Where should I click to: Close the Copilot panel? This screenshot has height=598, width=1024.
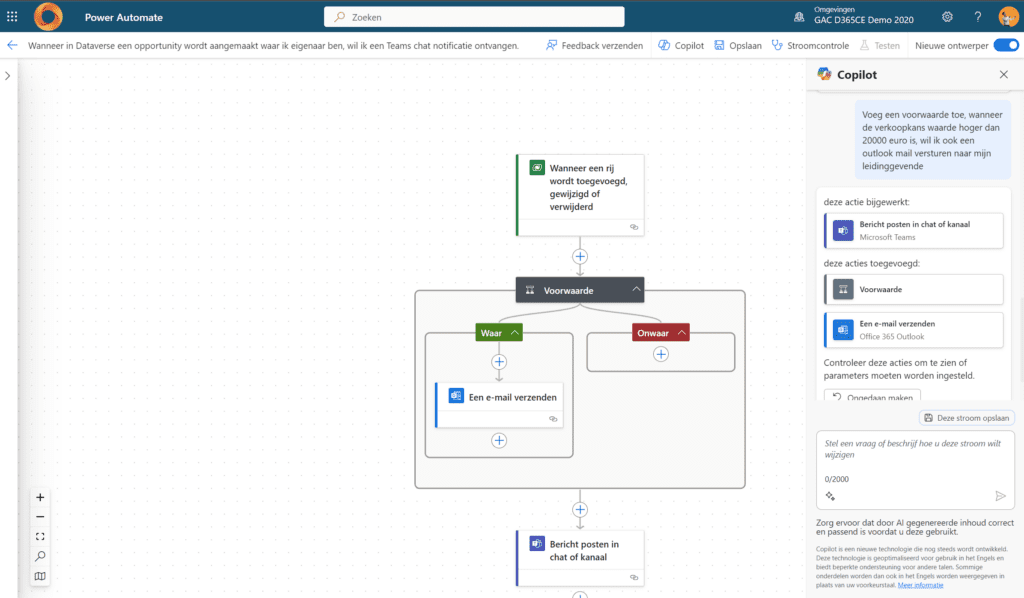click(1004, 74)
